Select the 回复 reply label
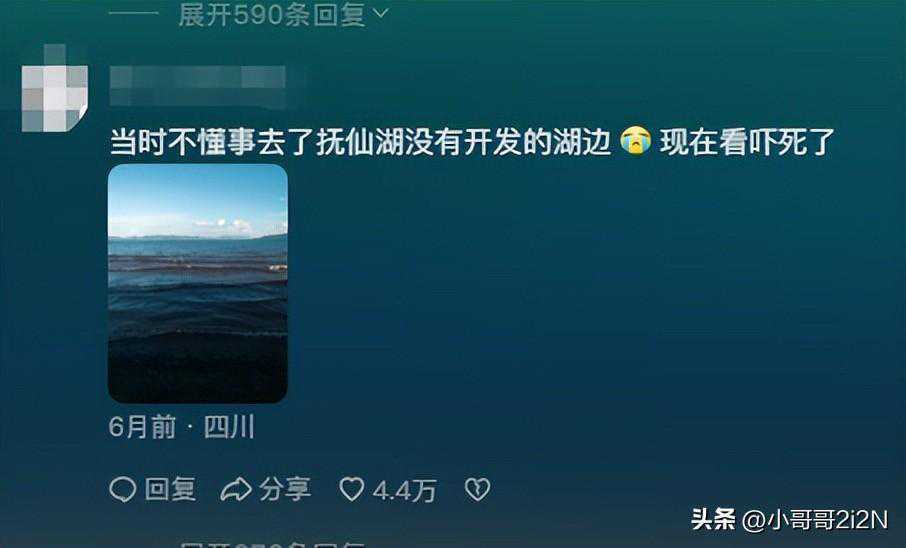The height and width of the screenshot is (548, 906). point(170,489)
